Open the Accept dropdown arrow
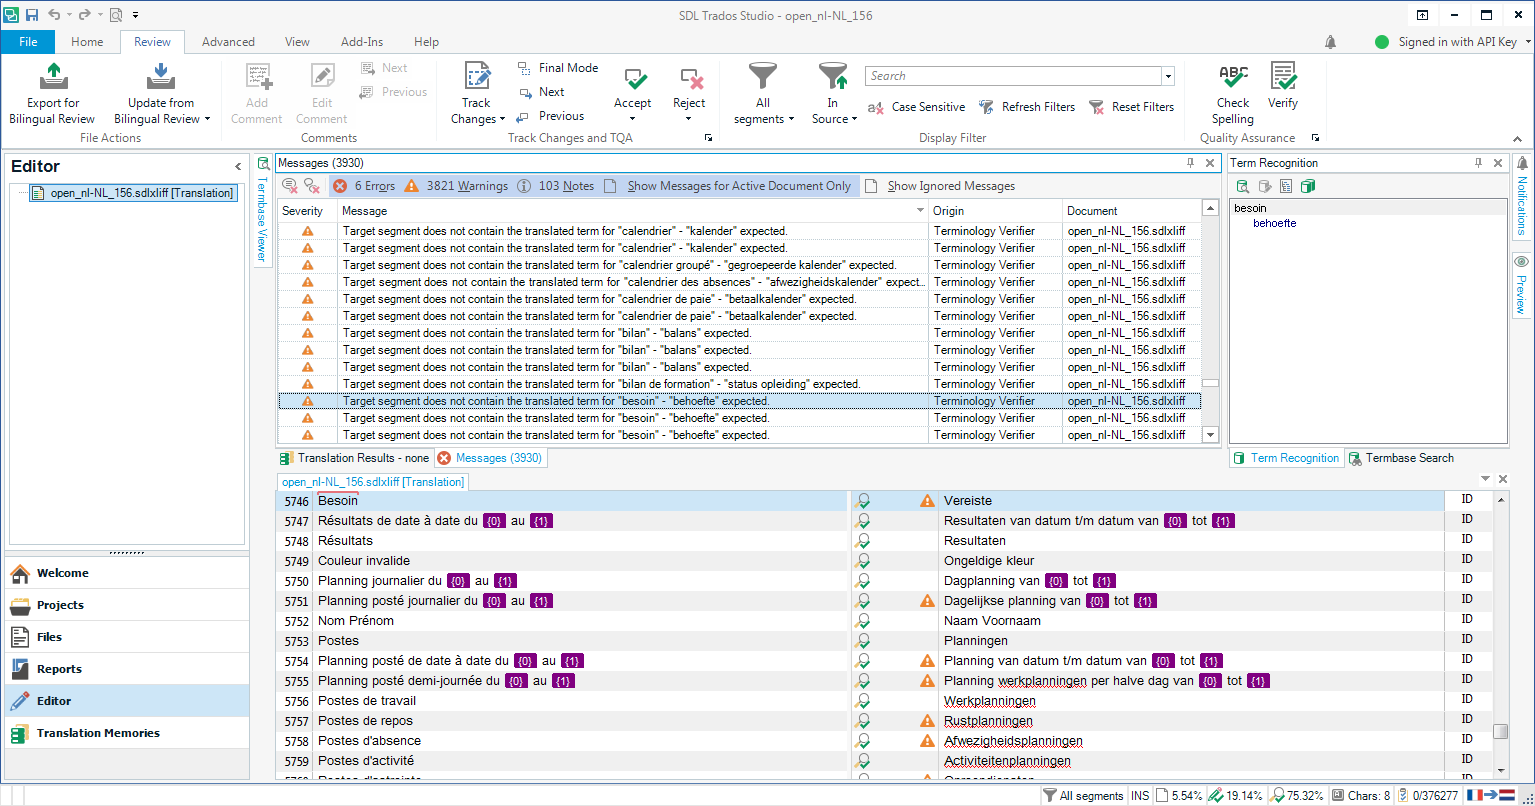This screenshot has height=806, width=1535. click(632, 119)
